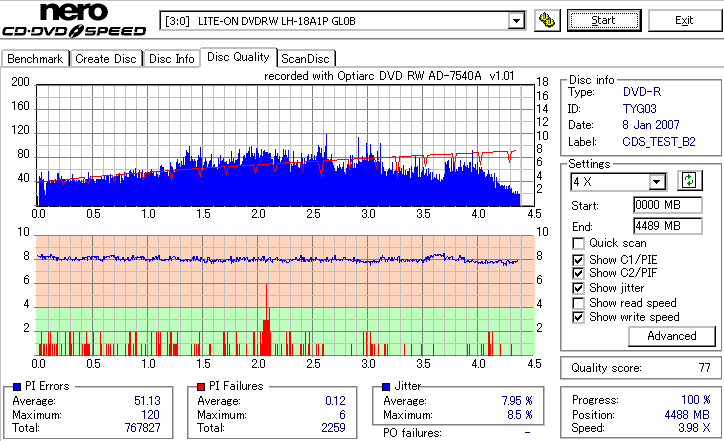This screenshot has height=441, width=724.
Task: Open the LITE-ON drive selection dropdown
Action: (x=516, y=21)
